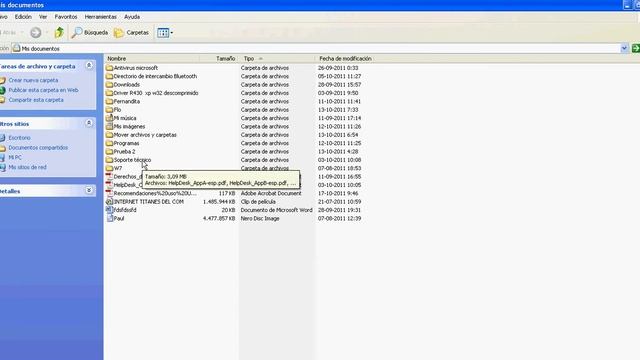640x360 pixels.
Task: Select Directorio de intercambio Bluetooth folder icon
Action: 109,76
